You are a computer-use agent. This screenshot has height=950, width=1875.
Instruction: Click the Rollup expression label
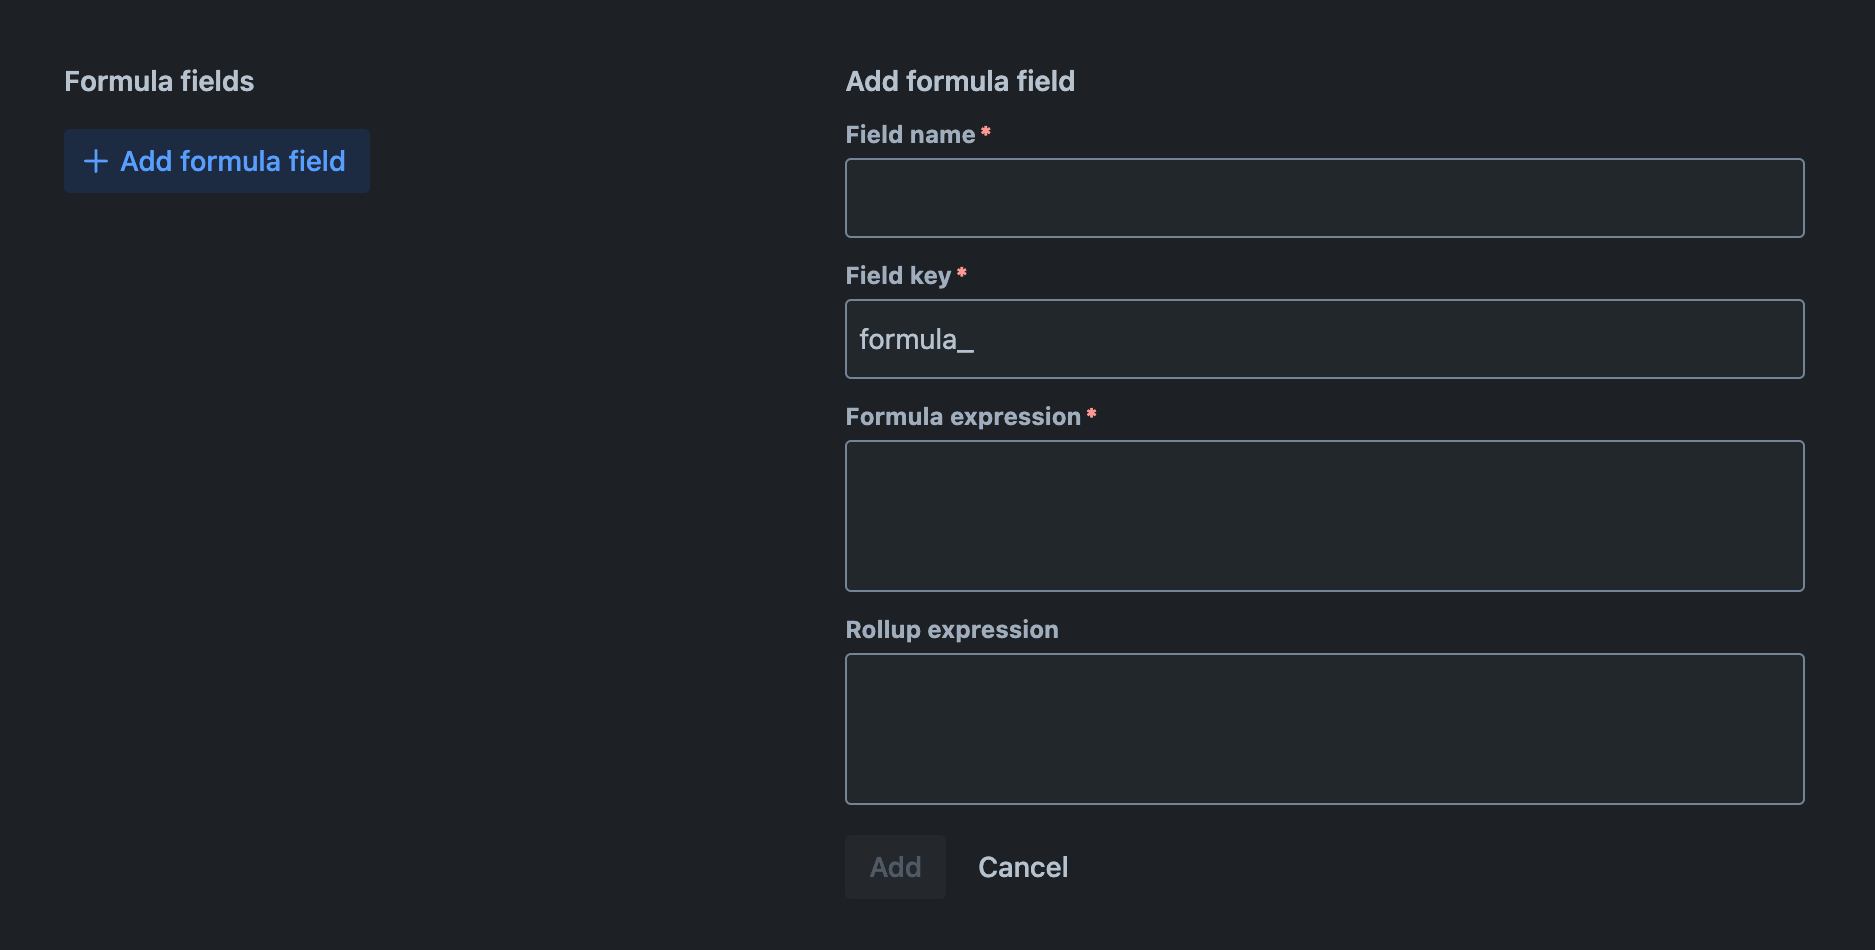click(952, 629)
